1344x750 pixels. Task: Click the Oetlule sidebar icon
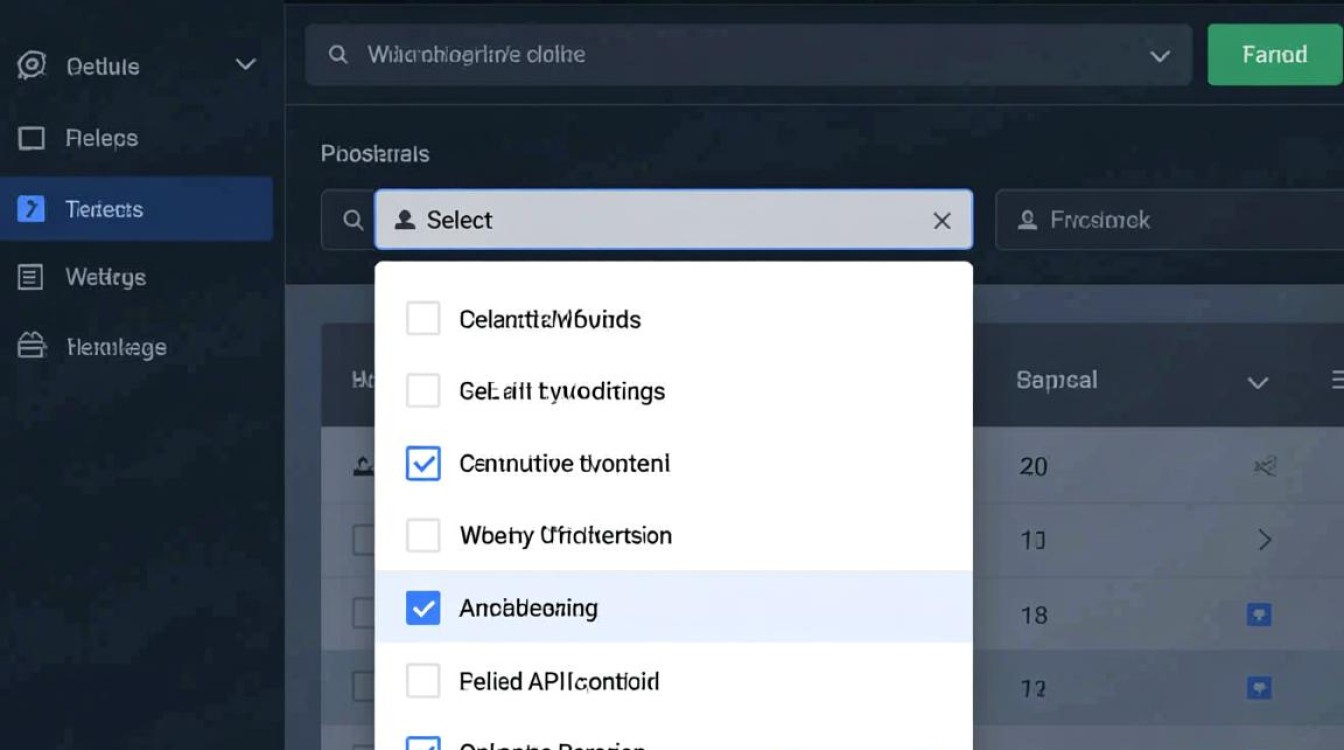point(32,66)
